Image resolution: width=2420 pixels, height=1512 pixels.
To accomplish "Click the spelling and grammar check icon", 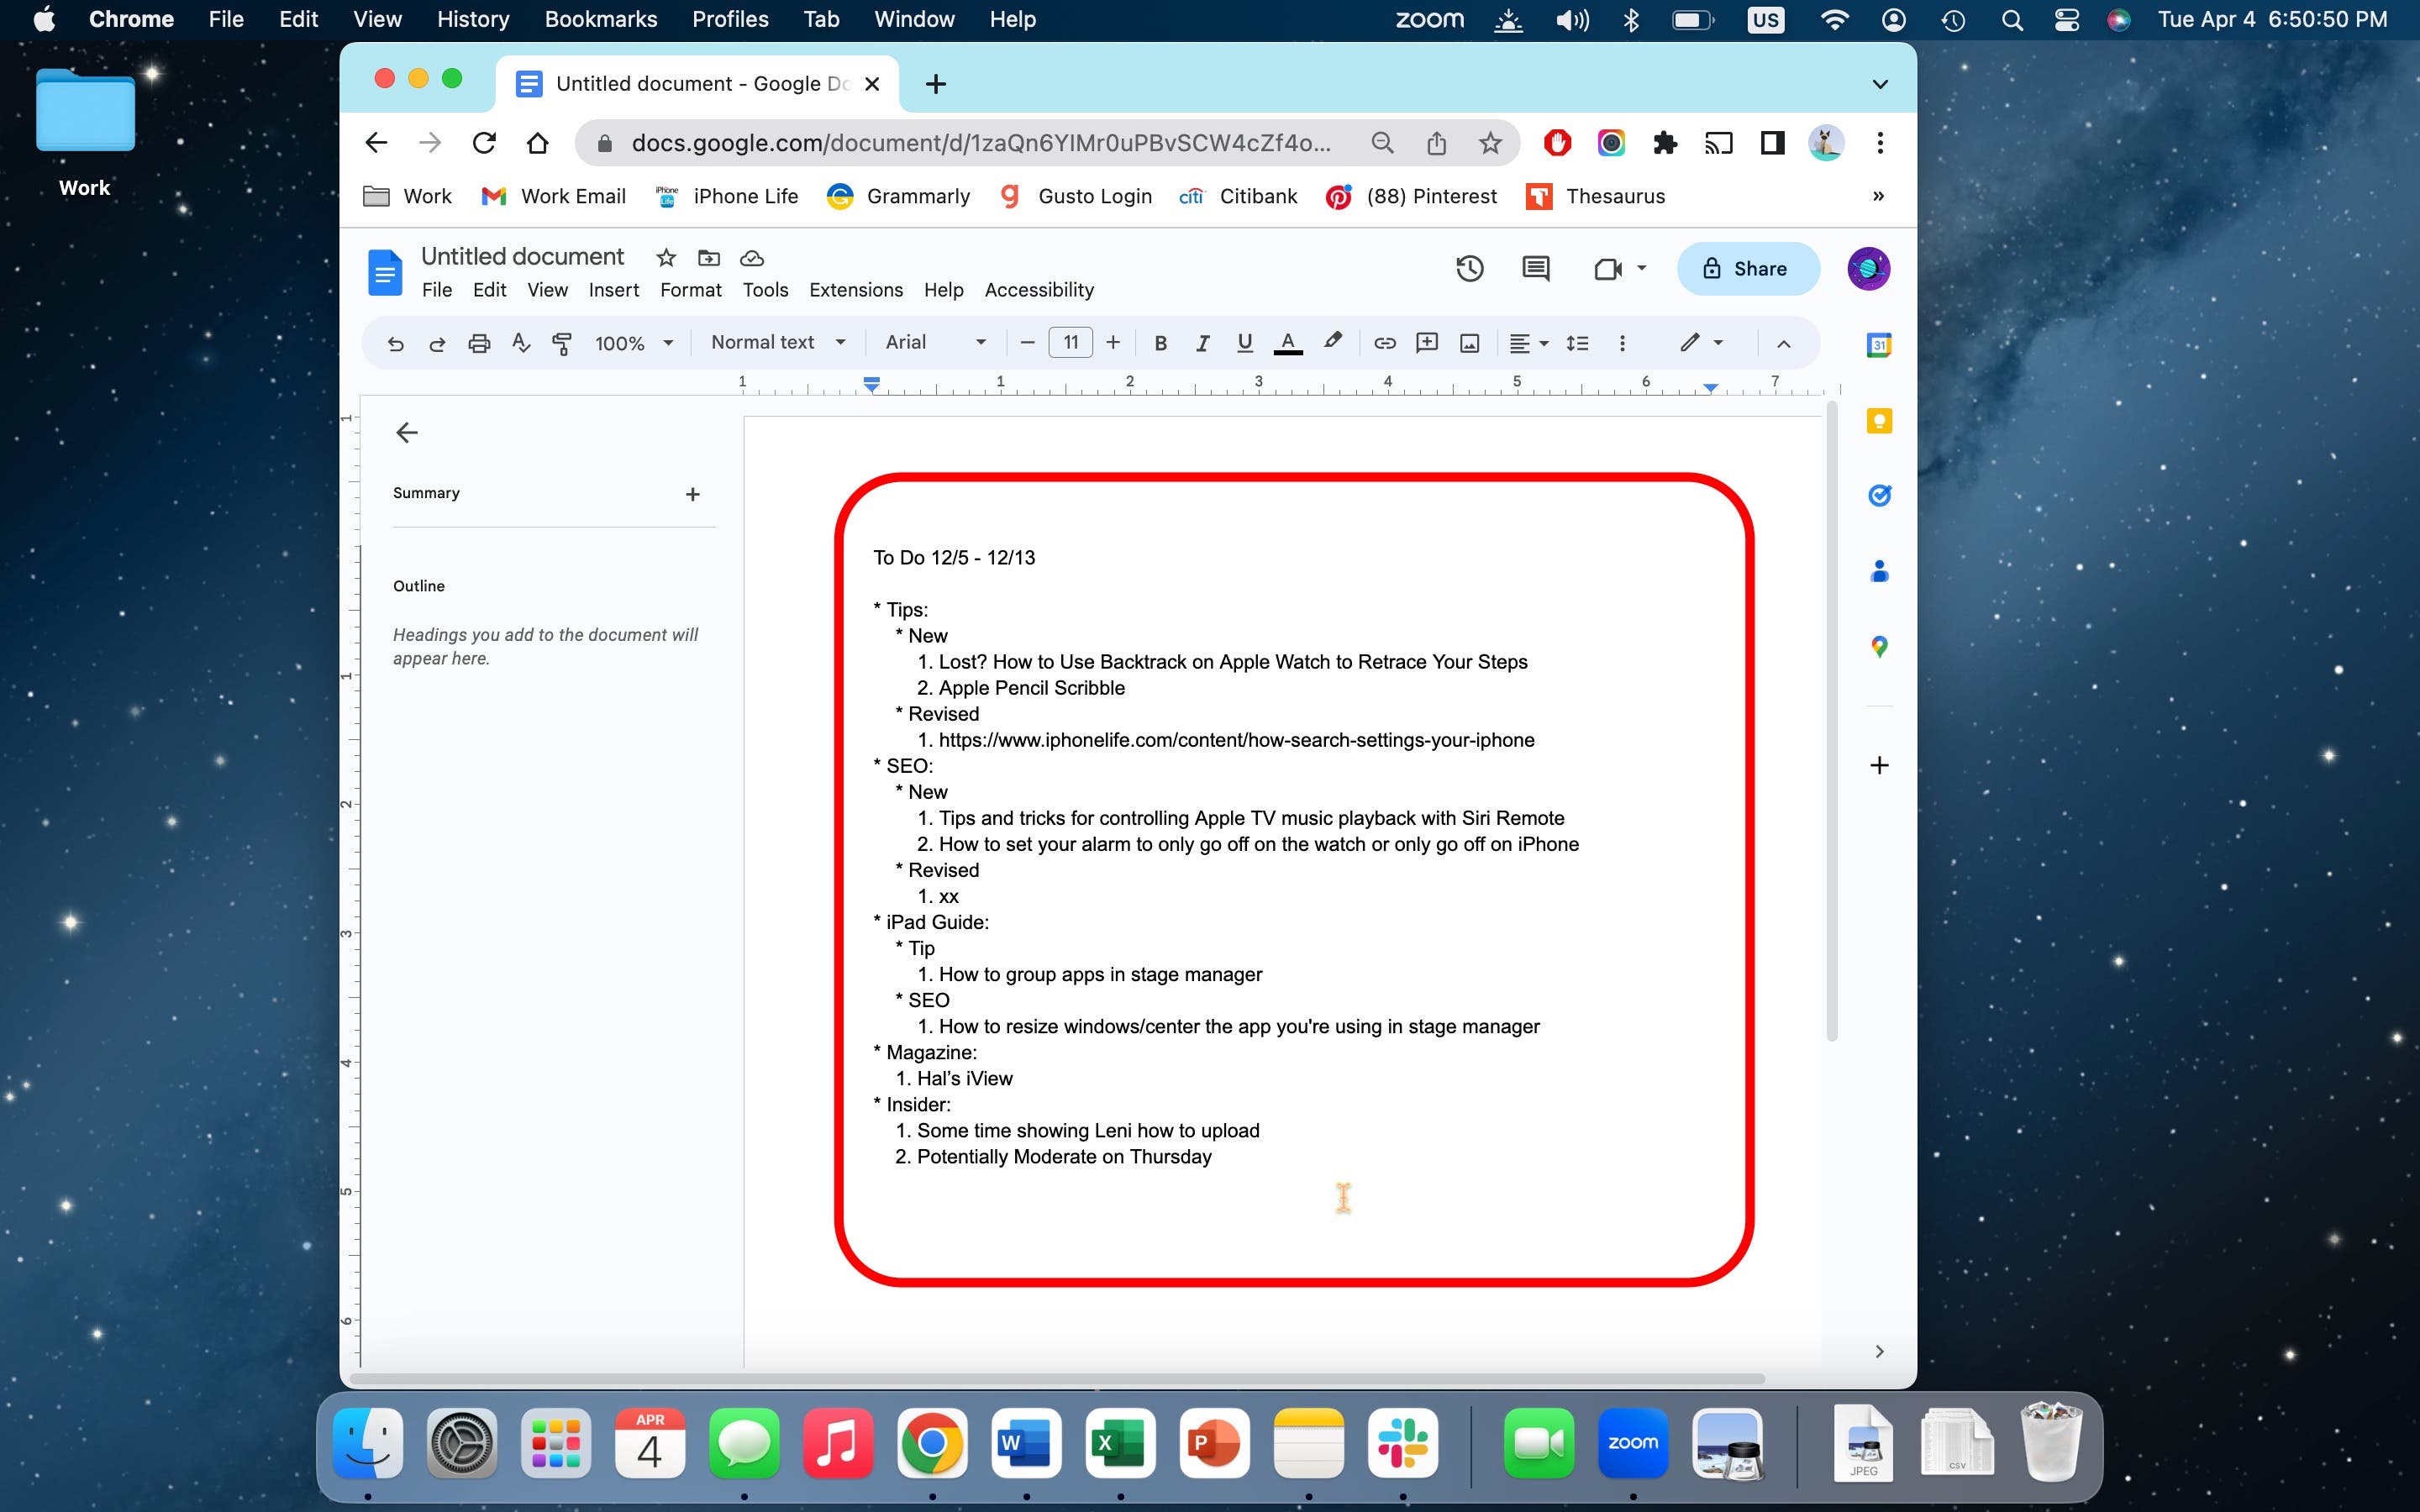I will (520, 343).
